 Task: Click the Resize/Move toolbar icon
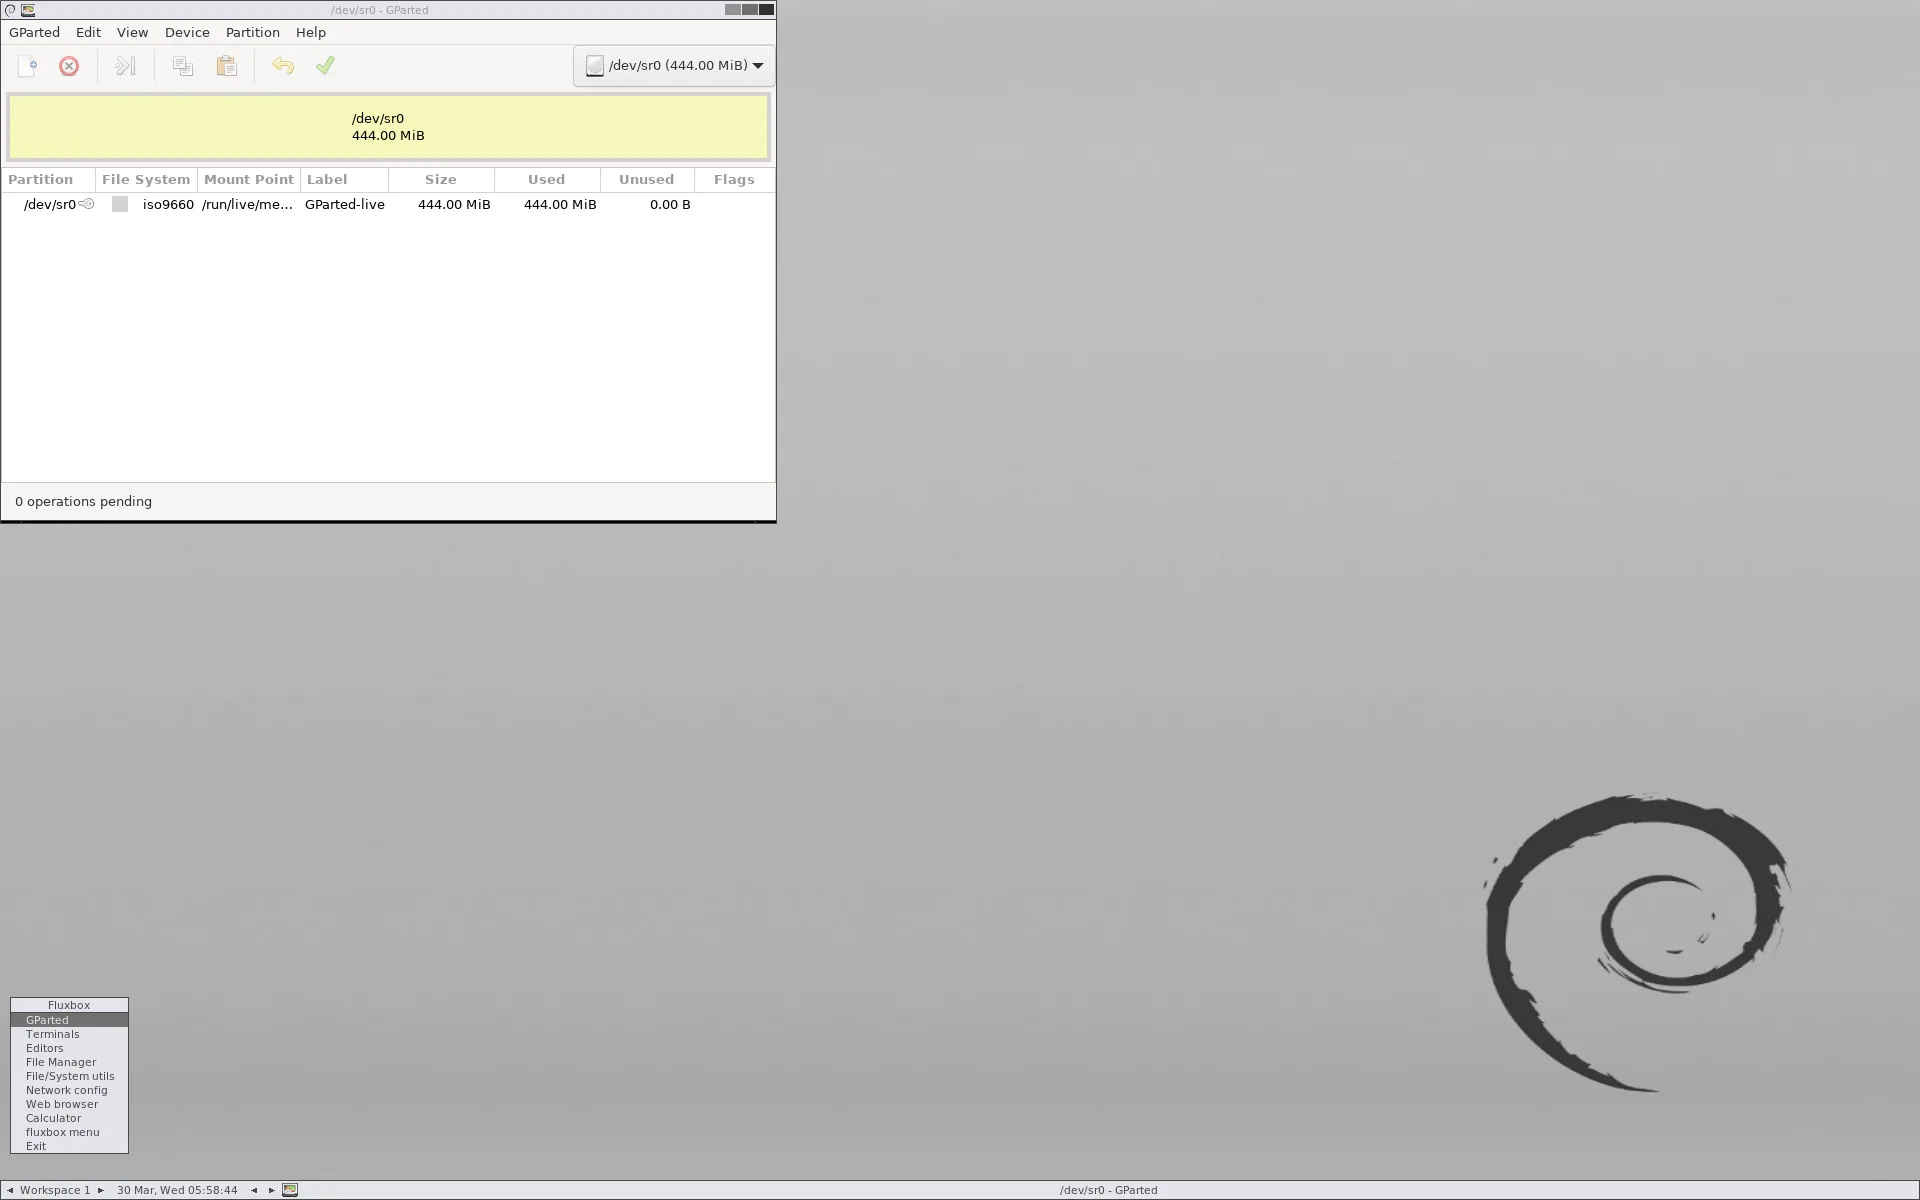point(125,66)
